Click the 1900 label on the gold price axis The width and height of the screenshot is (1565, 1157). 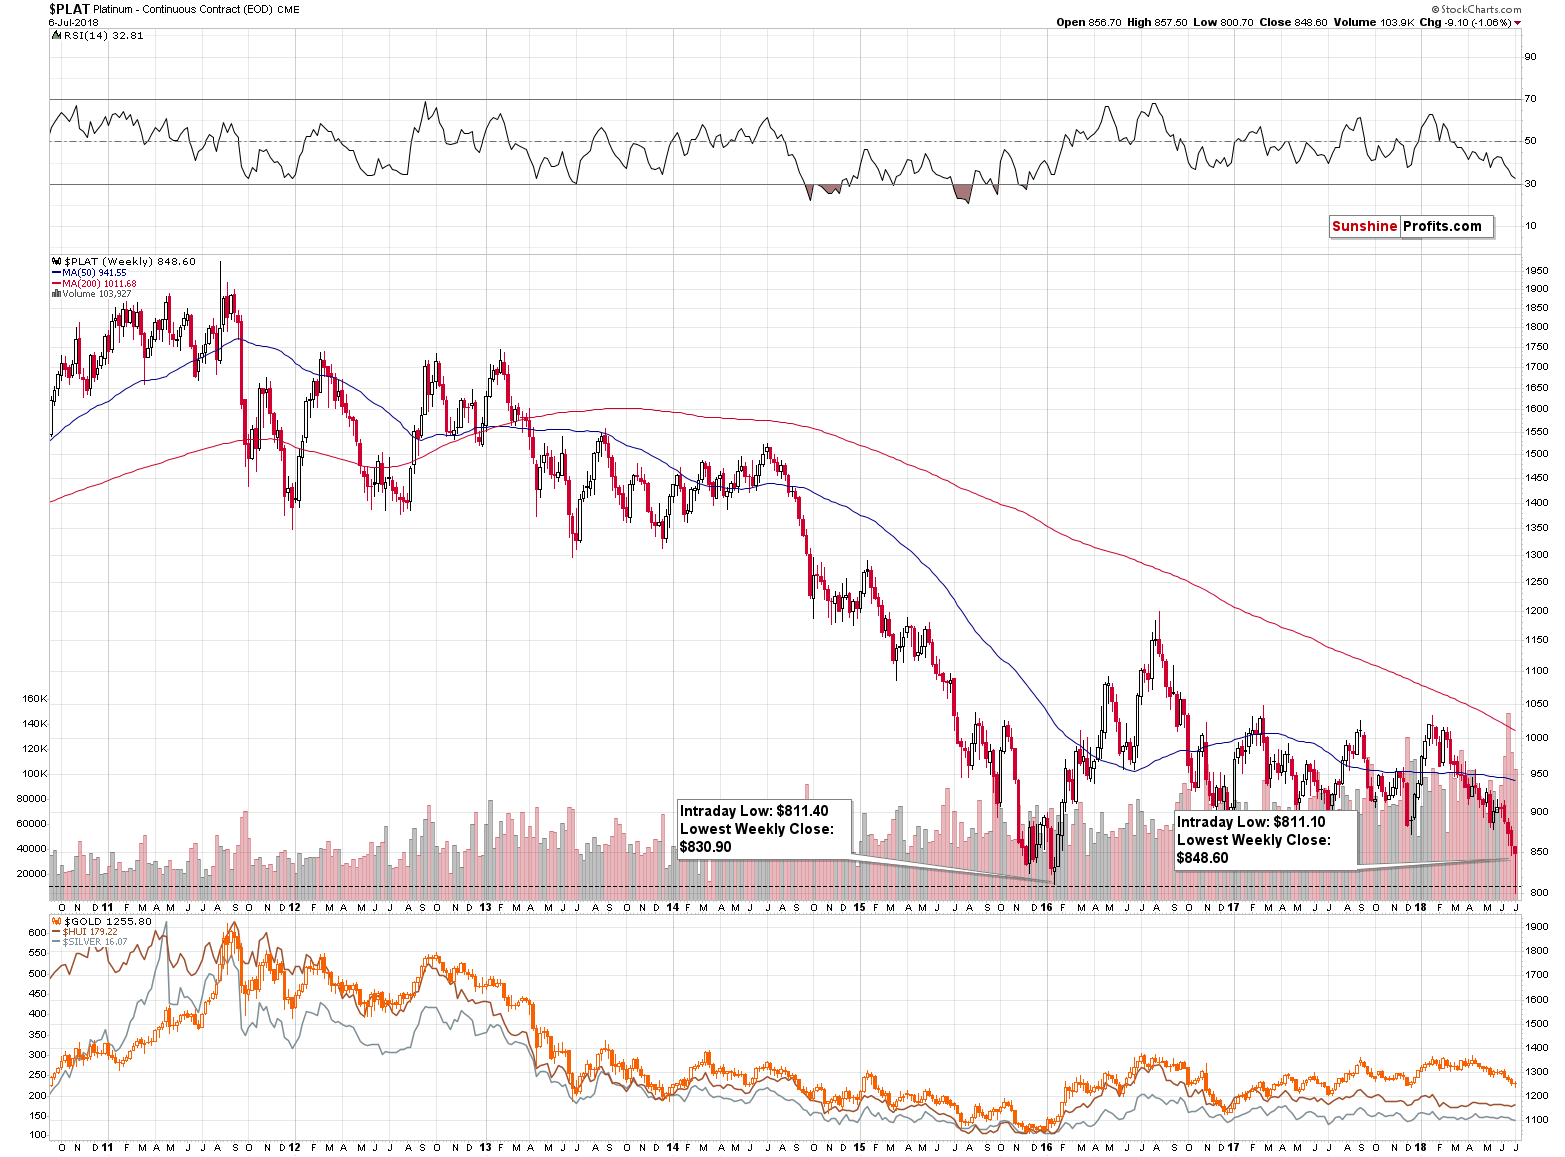click(1536, 927)
